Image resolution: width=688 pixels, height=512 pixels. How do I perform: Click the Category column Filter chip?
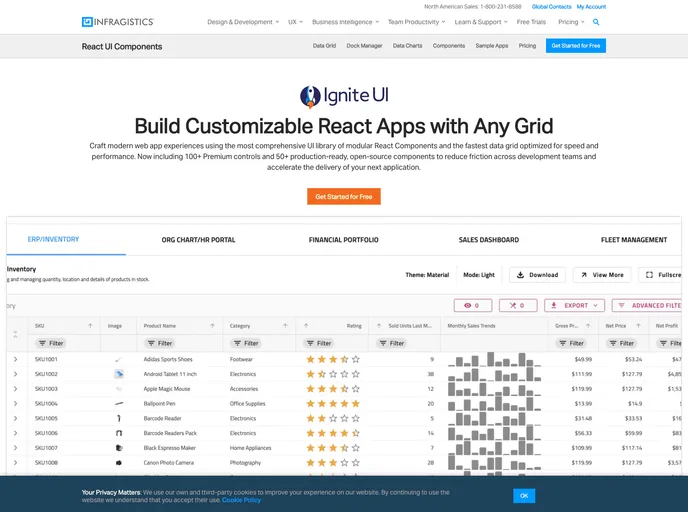[x=246, y=343]
